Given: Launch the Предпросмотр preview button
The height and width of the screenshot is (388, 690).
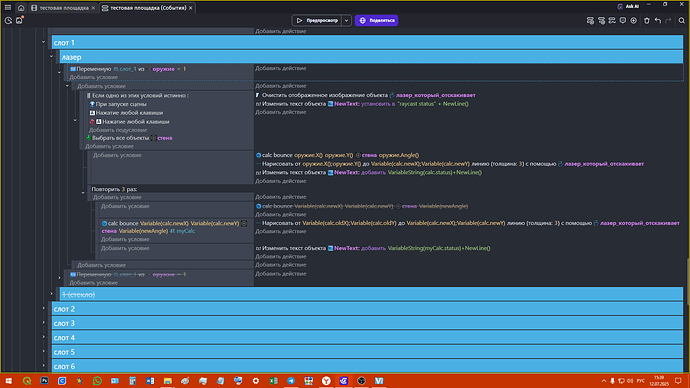Looking at the screenshot, I should (317, 20).
